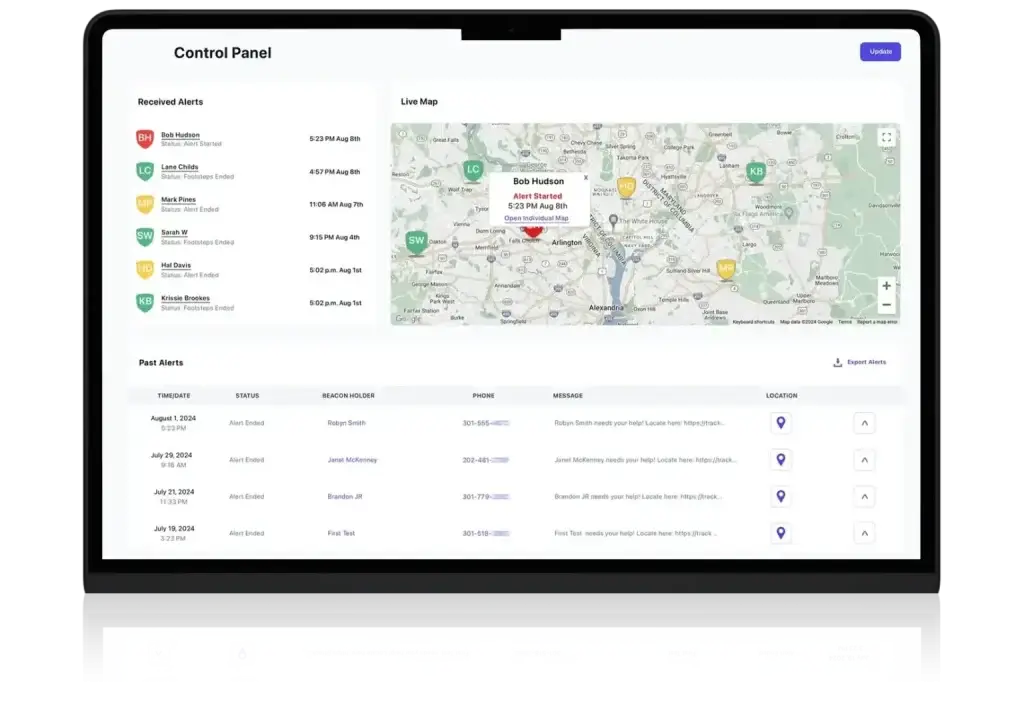Click the Update button
The height and width of the screenshot is (711, 1024).
(880, 52)
